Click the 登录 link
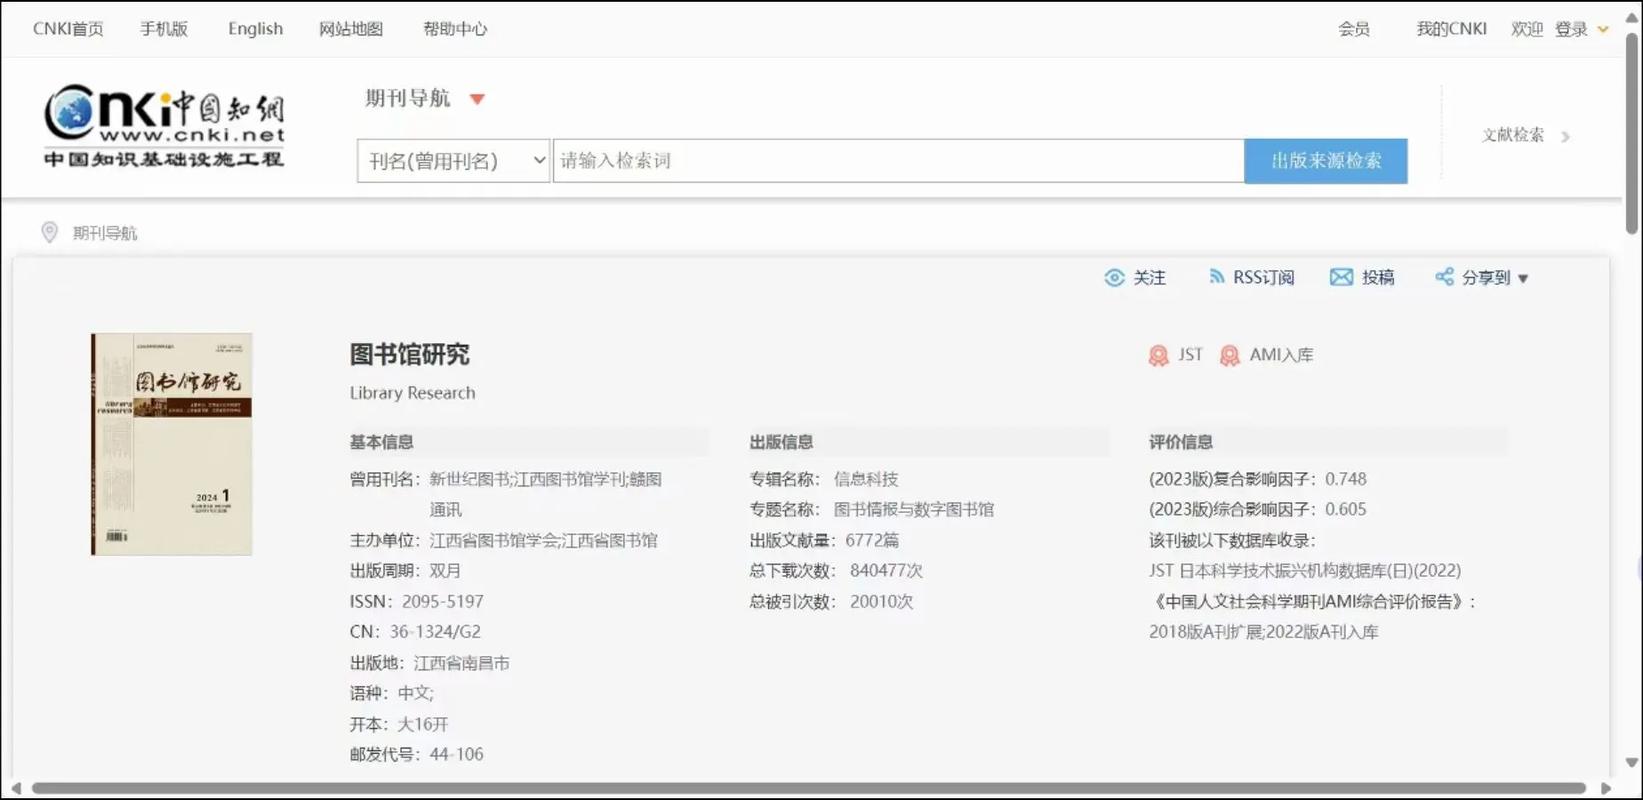This screenshot has width=1643, height=800. 1571,29
